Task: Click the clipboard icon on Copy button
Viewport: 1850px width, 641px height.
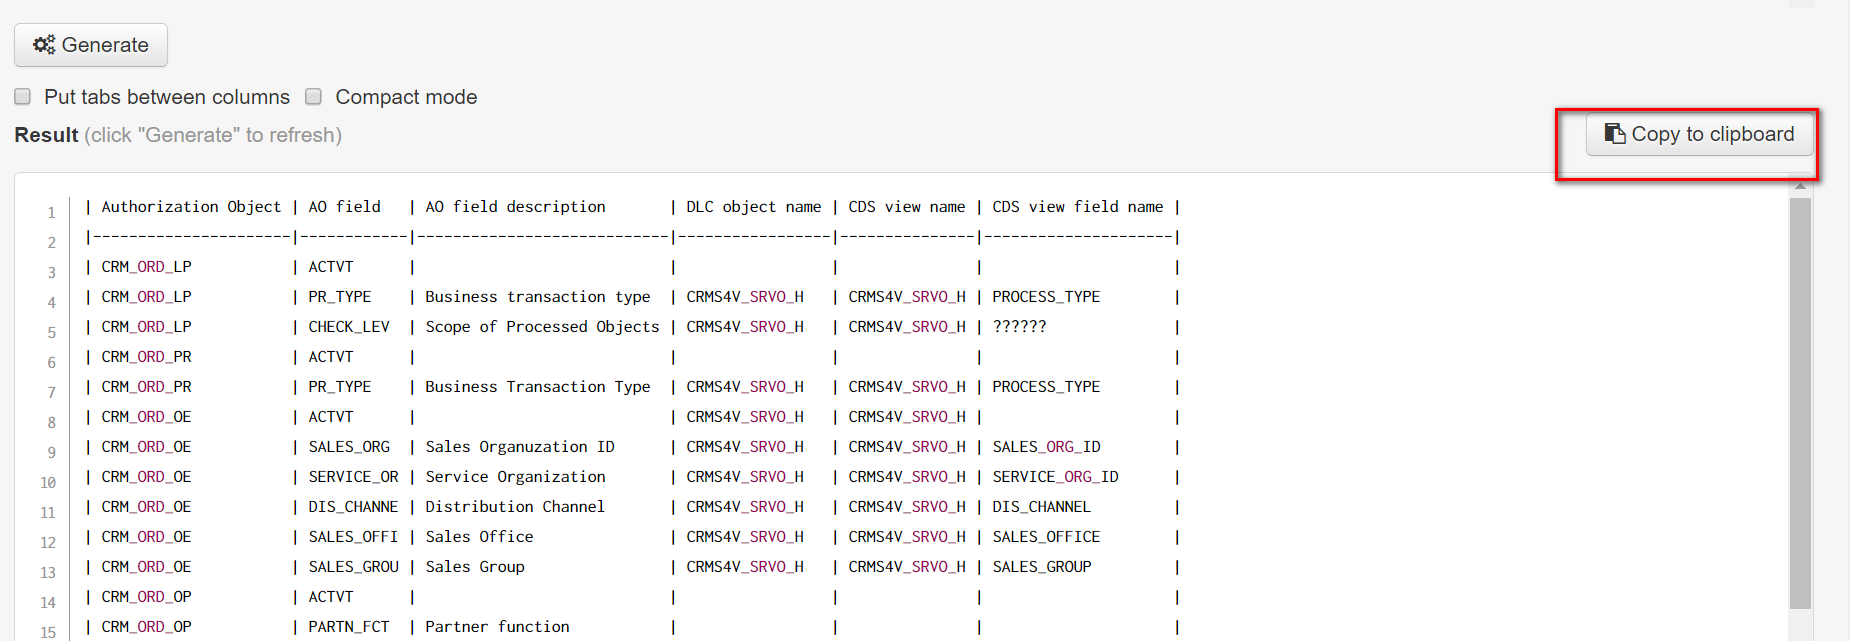Action: (1614, 134)
